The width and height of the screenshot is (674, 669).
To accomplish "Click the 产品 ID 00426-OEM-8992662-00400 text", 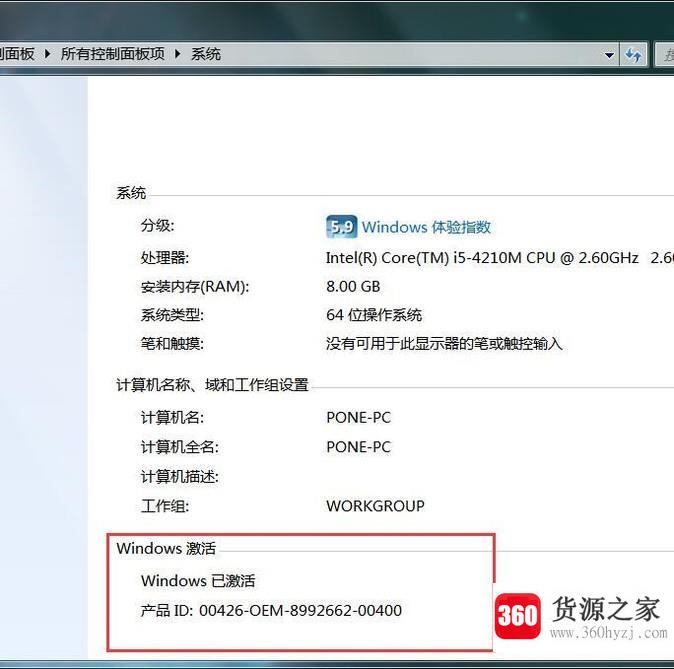I will coord(271,611).
